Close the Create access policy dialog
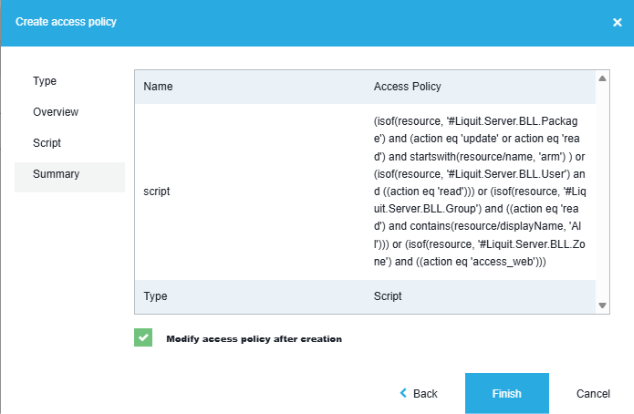634x414 pixels. (616, 22)
